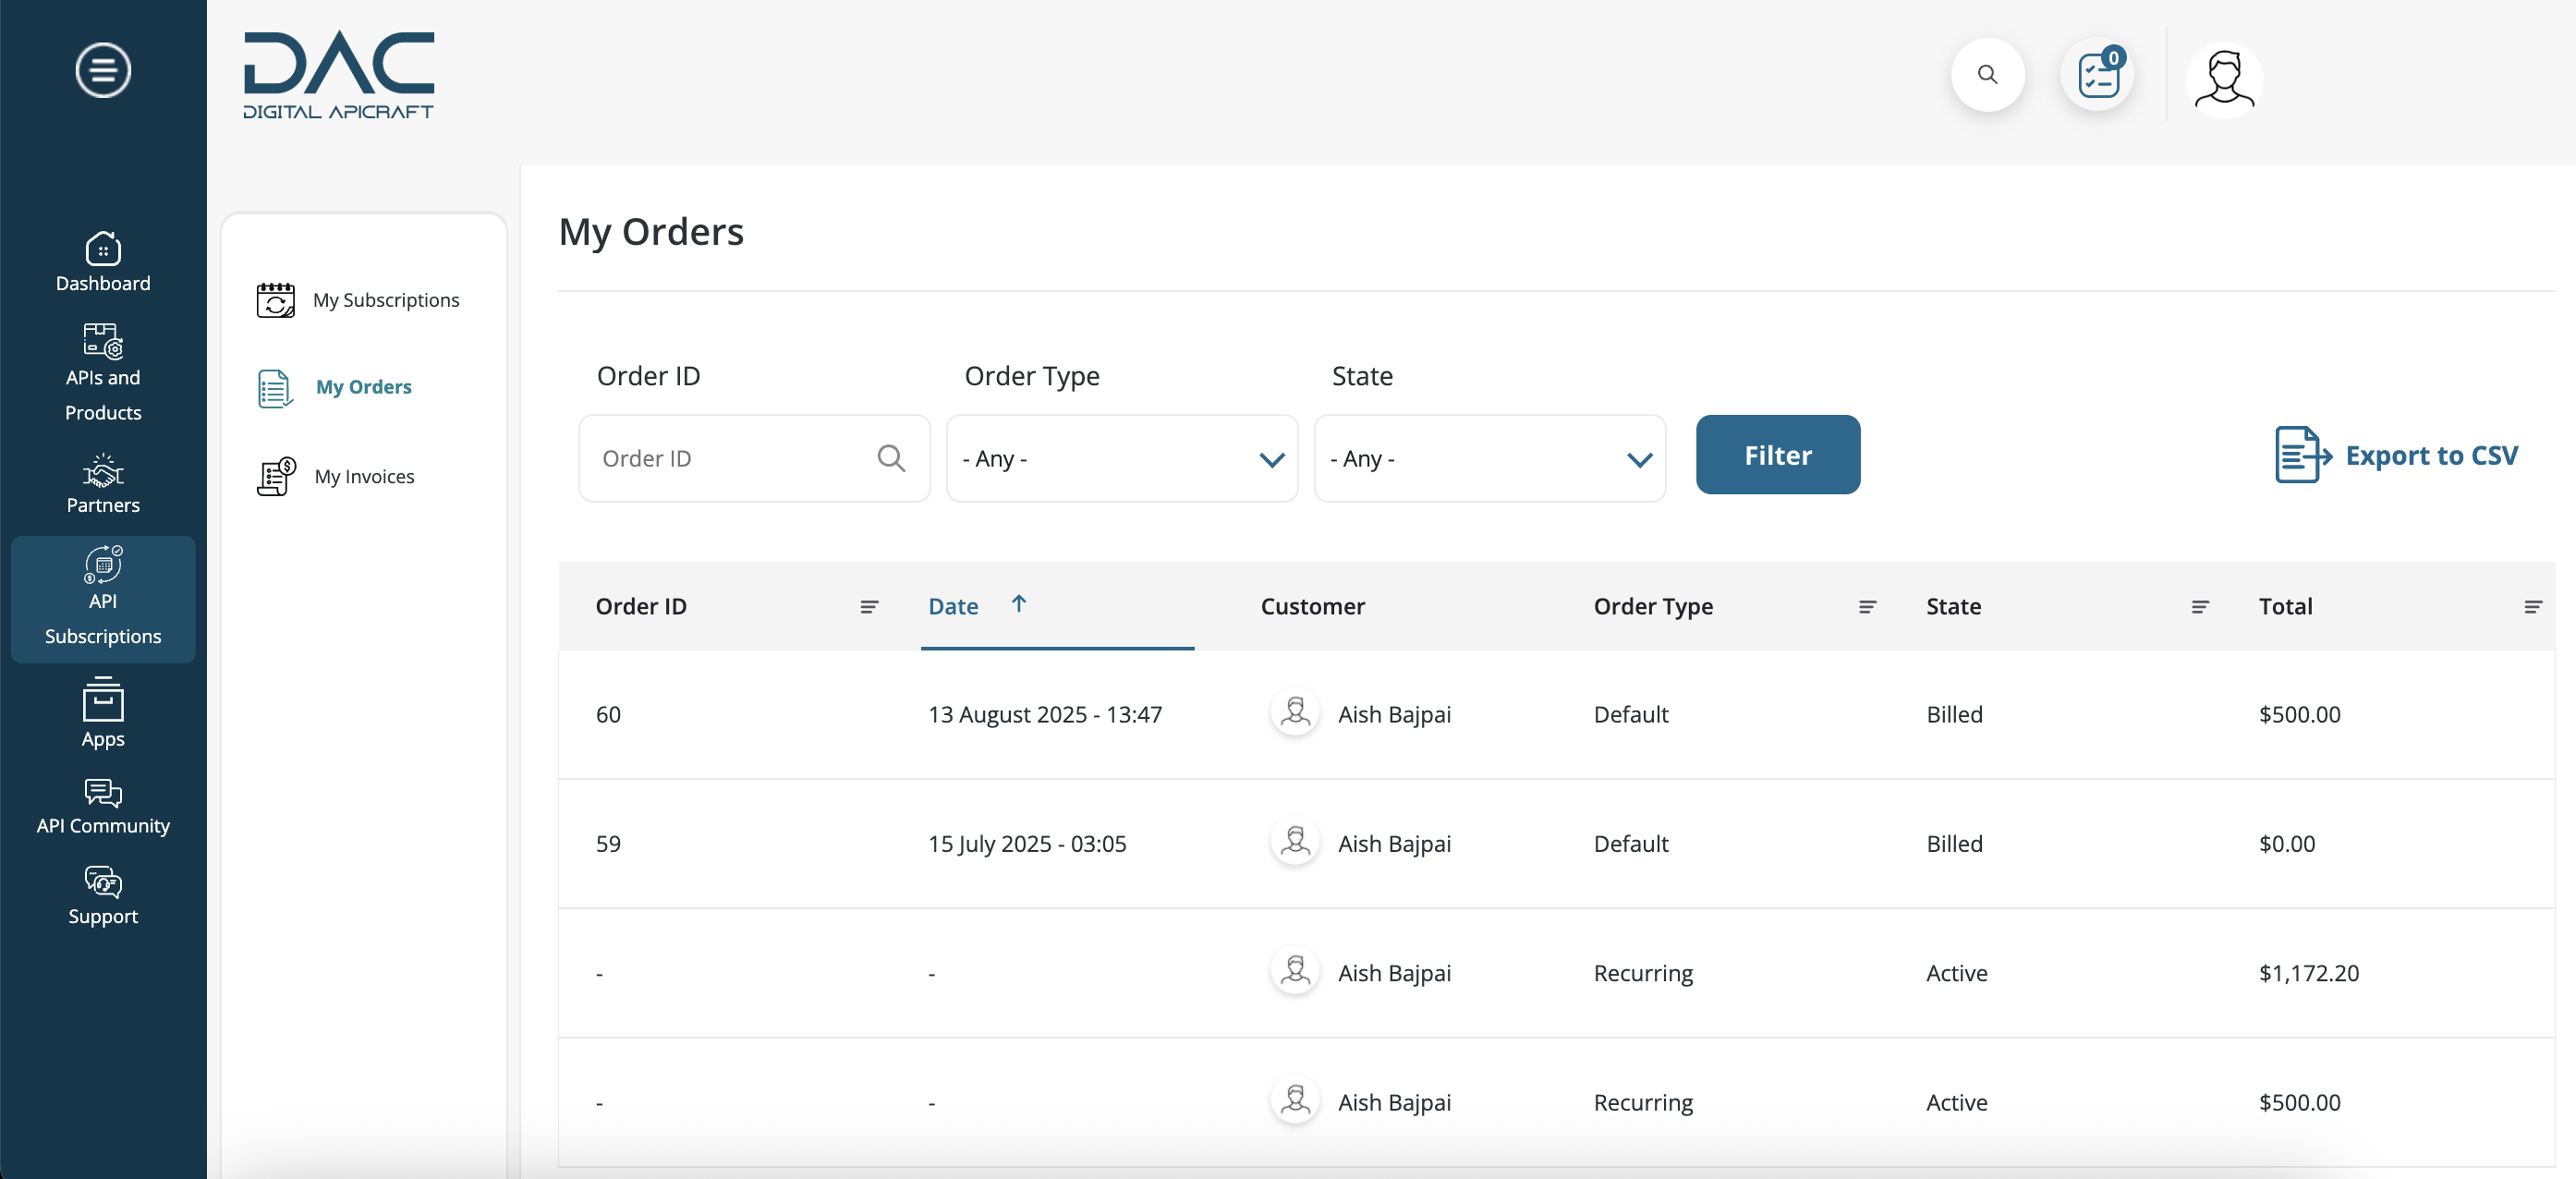Click Default order type in order 60 row
The height and width of the screenshot is (1179, 2576).
(x=1630, y=715)
